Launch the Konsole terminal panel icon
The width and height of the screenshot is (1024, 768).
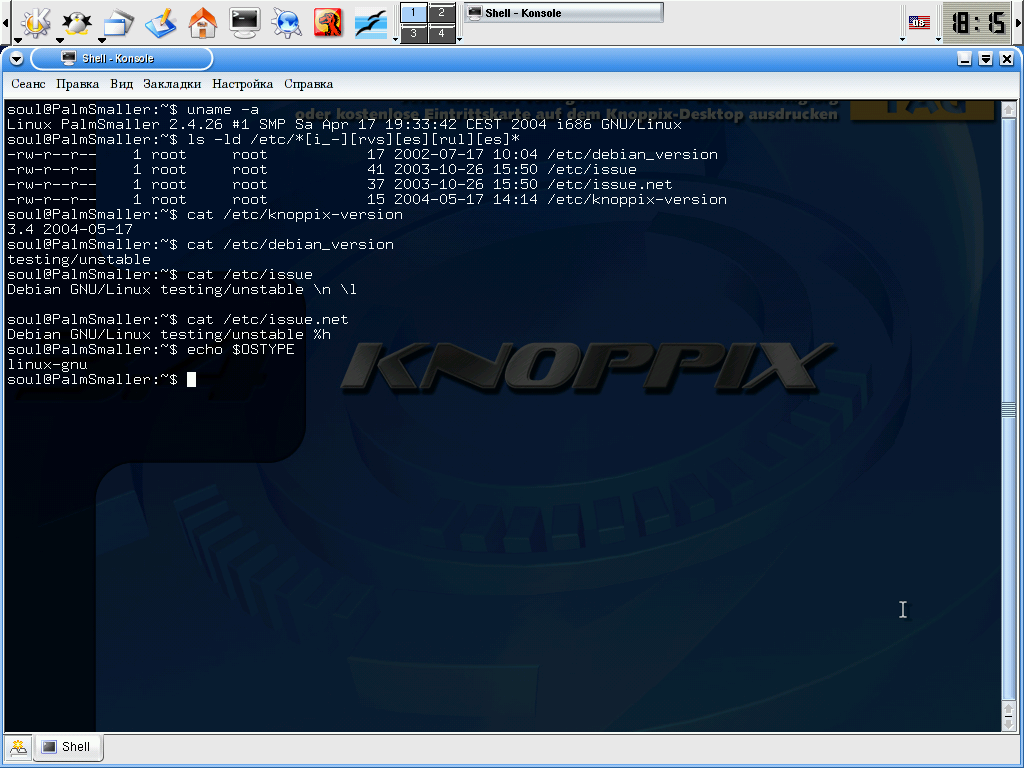pos(245,22)
